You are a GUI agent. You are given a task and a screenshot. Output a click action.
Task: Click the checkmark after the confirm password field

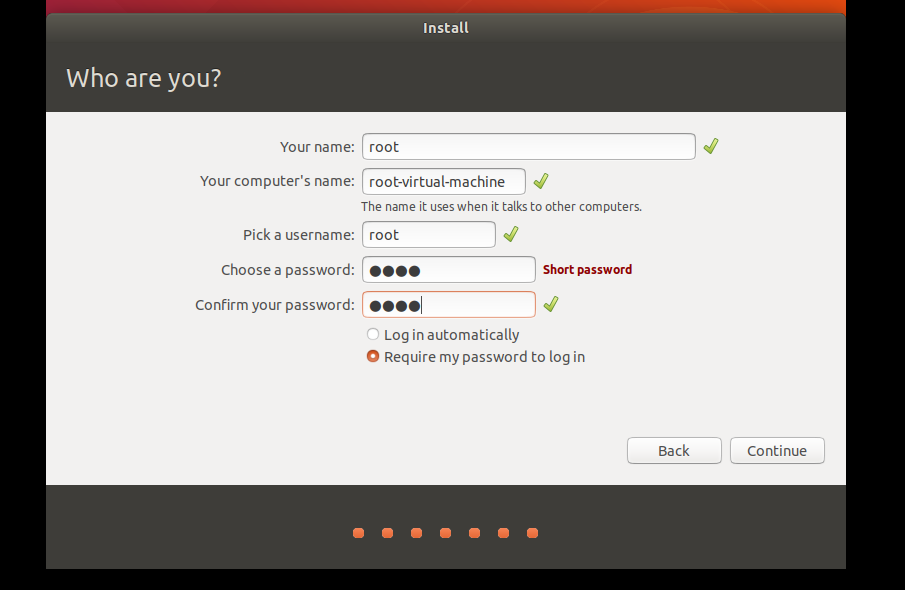[x=550, y=304]
